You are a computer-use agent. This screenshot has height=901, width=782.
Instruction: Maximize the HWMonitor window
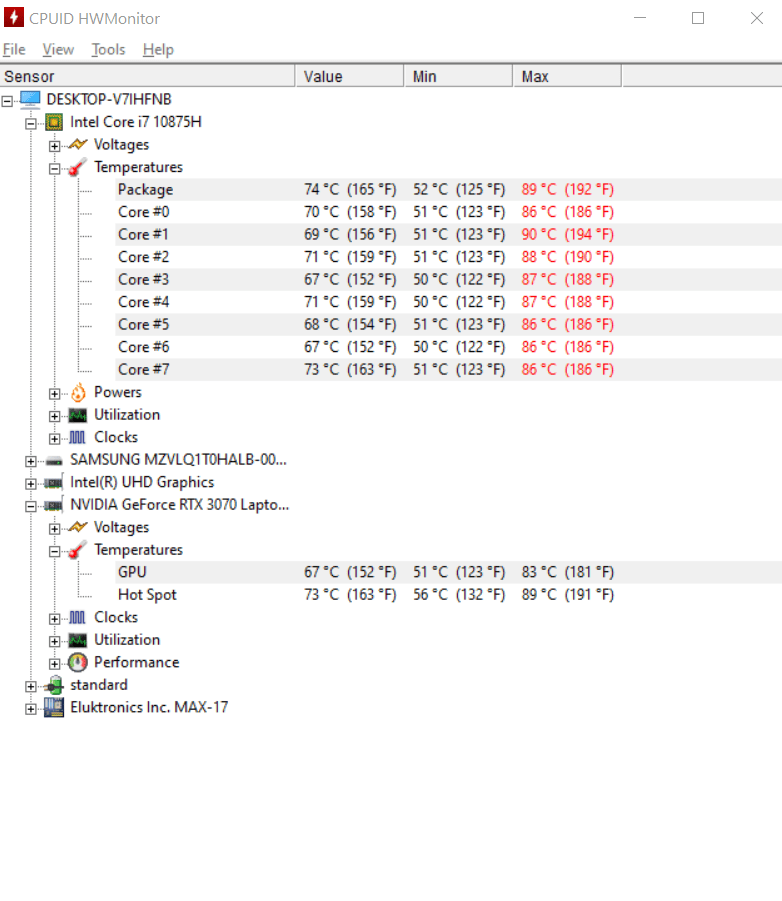[698, 18]
